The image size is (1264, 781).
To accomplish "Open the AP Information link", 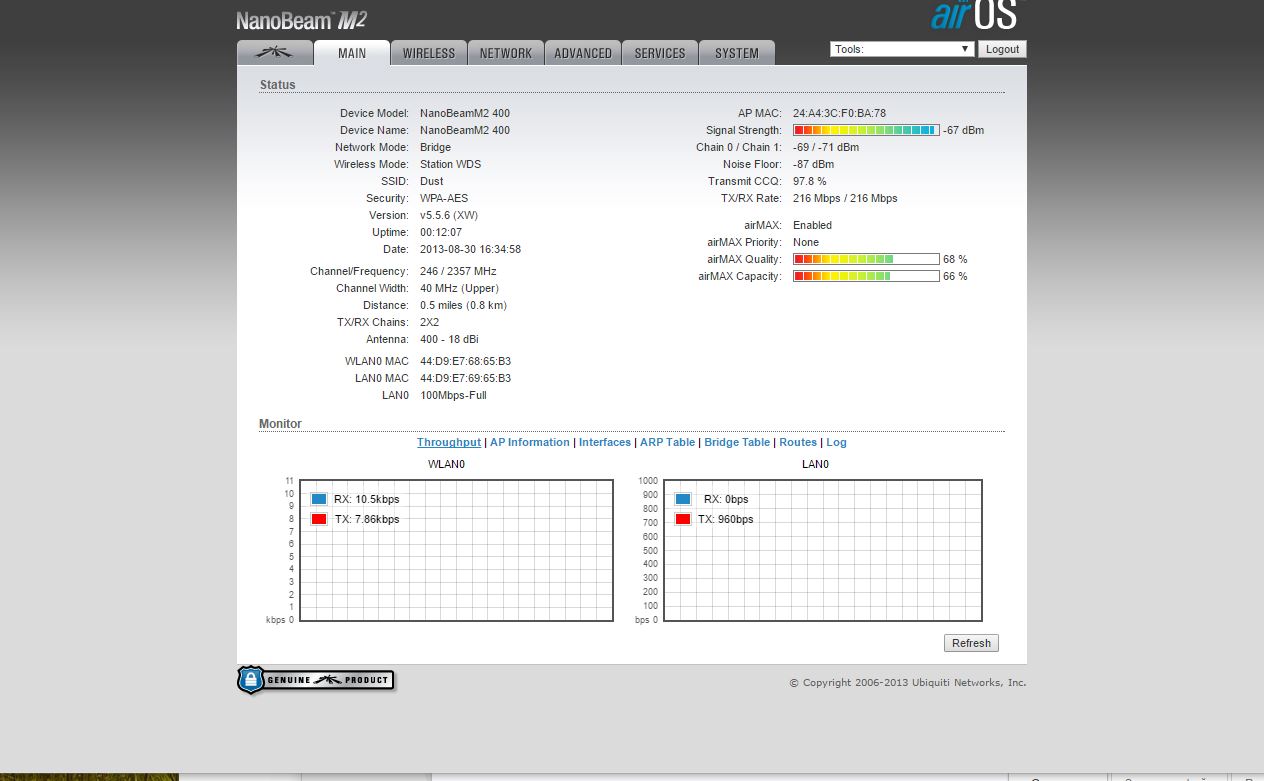I will point(530,442).
